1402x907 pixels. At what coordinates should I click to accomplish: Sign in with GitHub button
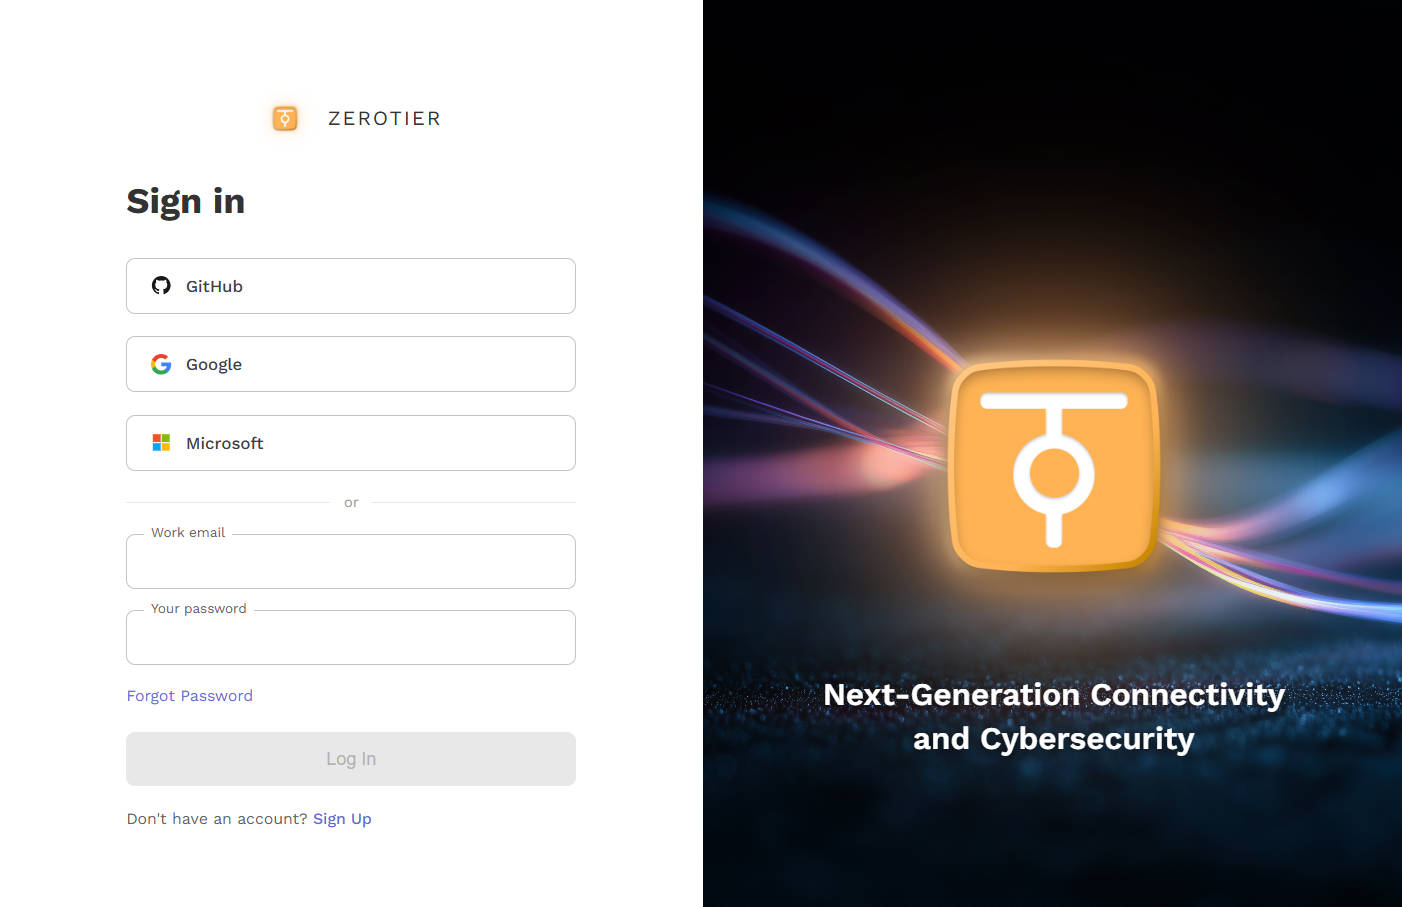351,286
